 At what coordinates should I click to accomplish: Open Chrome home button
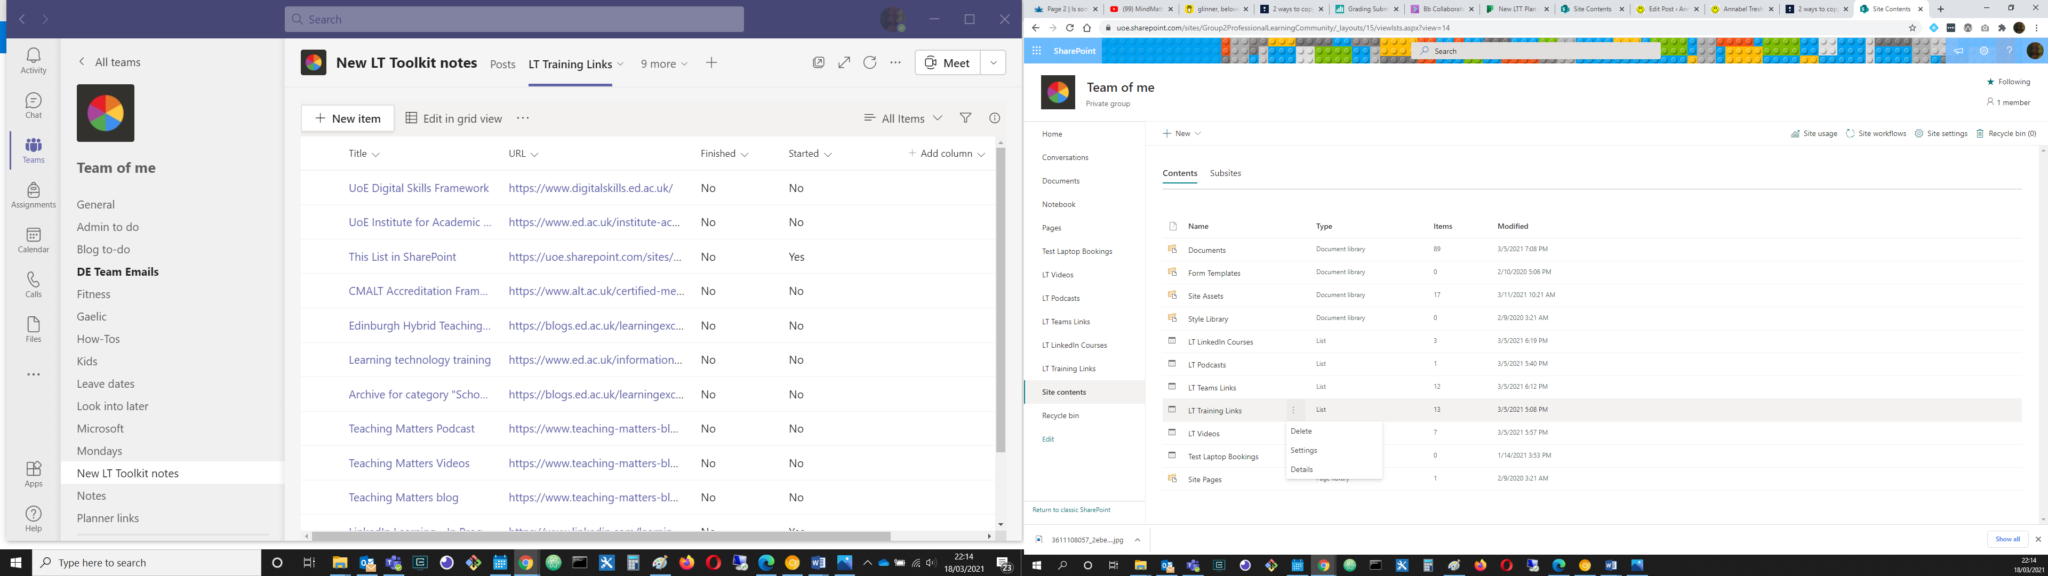(x=1087, y=28)
